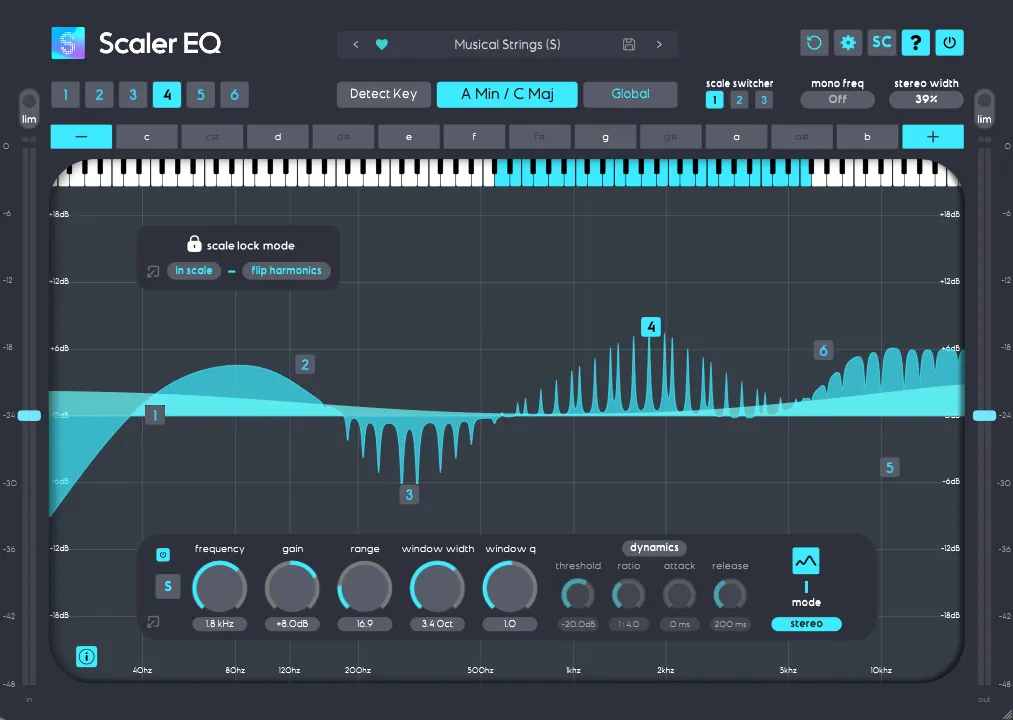Click the window width knob

(x=437, y=588)
